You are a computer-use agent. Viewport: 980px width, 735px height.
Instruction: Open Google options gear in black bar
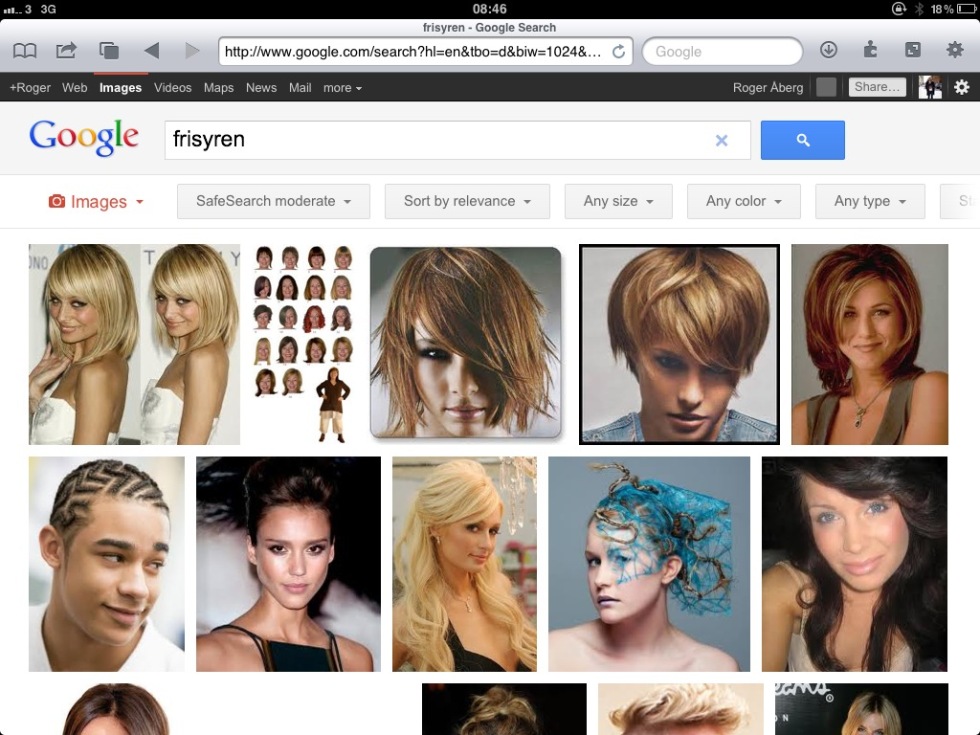click(x=961, y=88)
